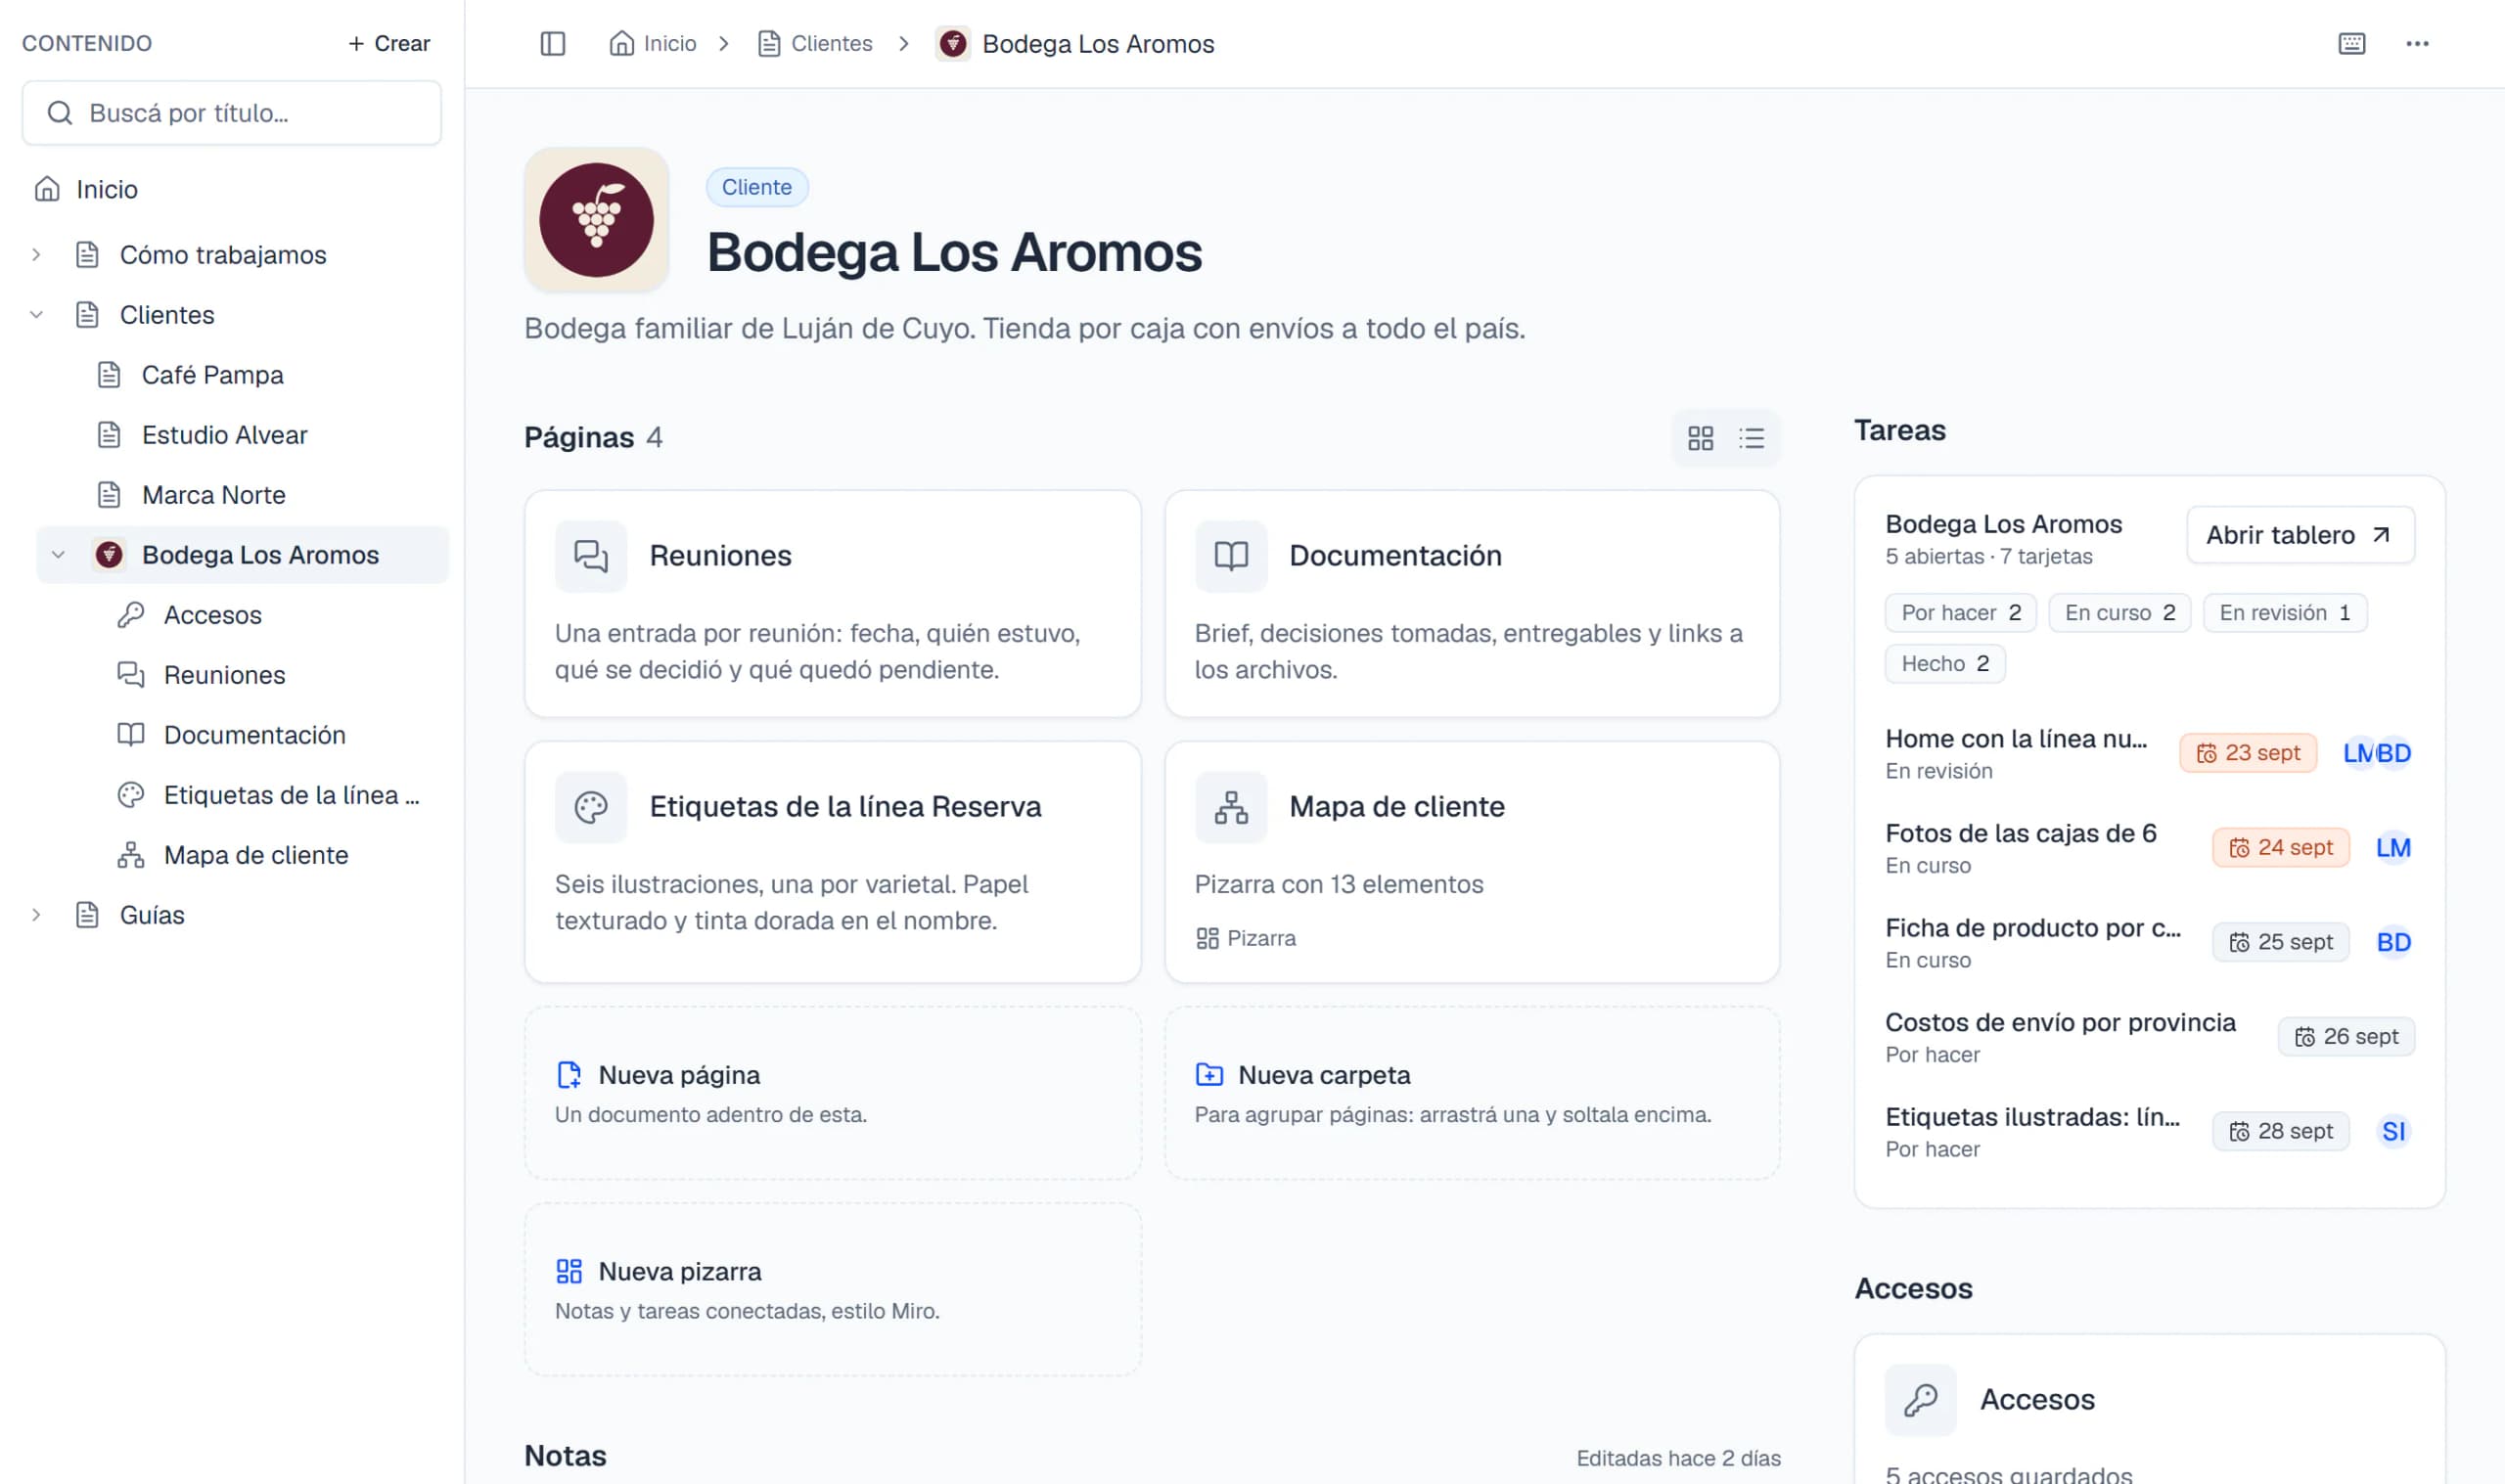
Task: Expand the Cómo trabajamos tree node
Action: coord(36,255)
